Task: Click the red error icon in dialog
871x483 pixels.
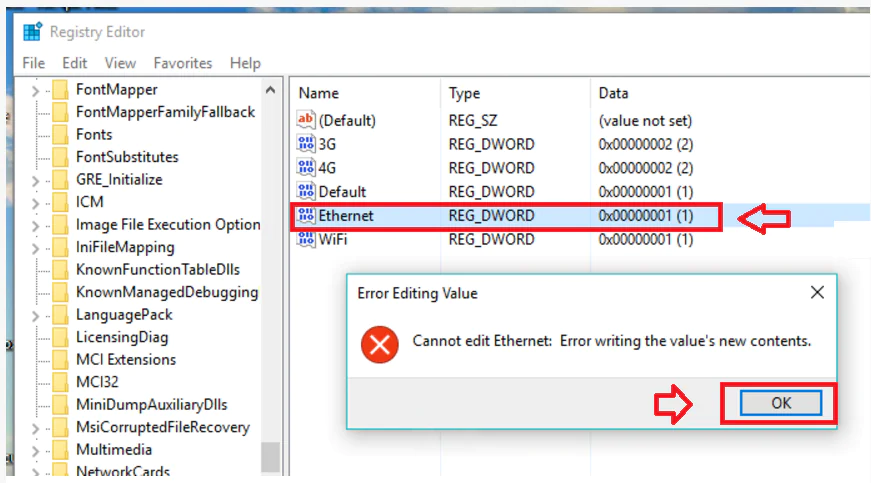Action: (x=379, y=345)
